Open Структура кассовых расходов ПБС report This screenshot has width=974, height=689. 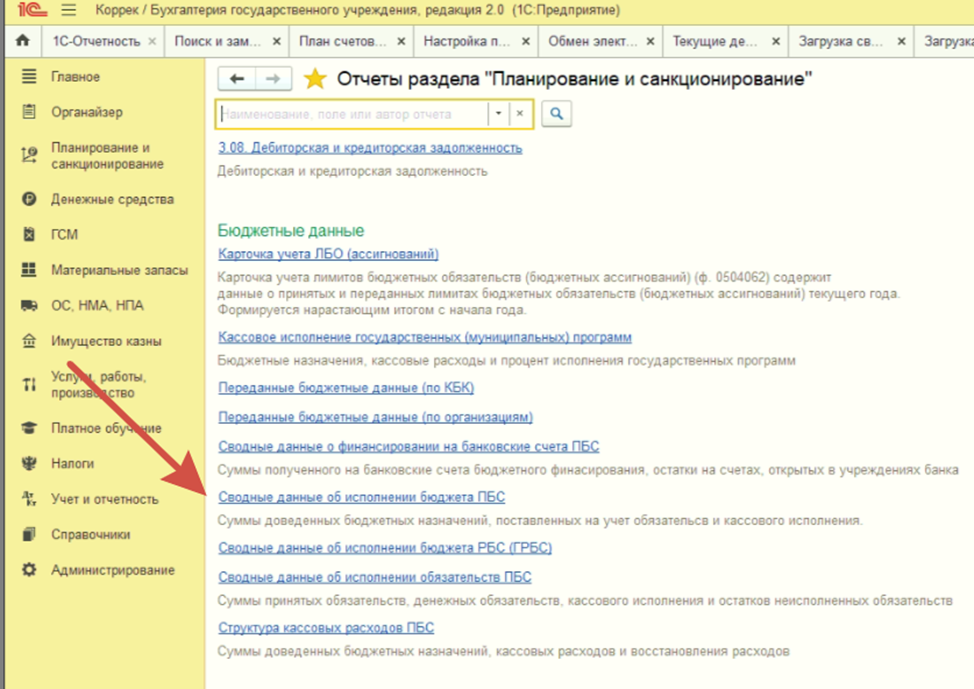326,627
